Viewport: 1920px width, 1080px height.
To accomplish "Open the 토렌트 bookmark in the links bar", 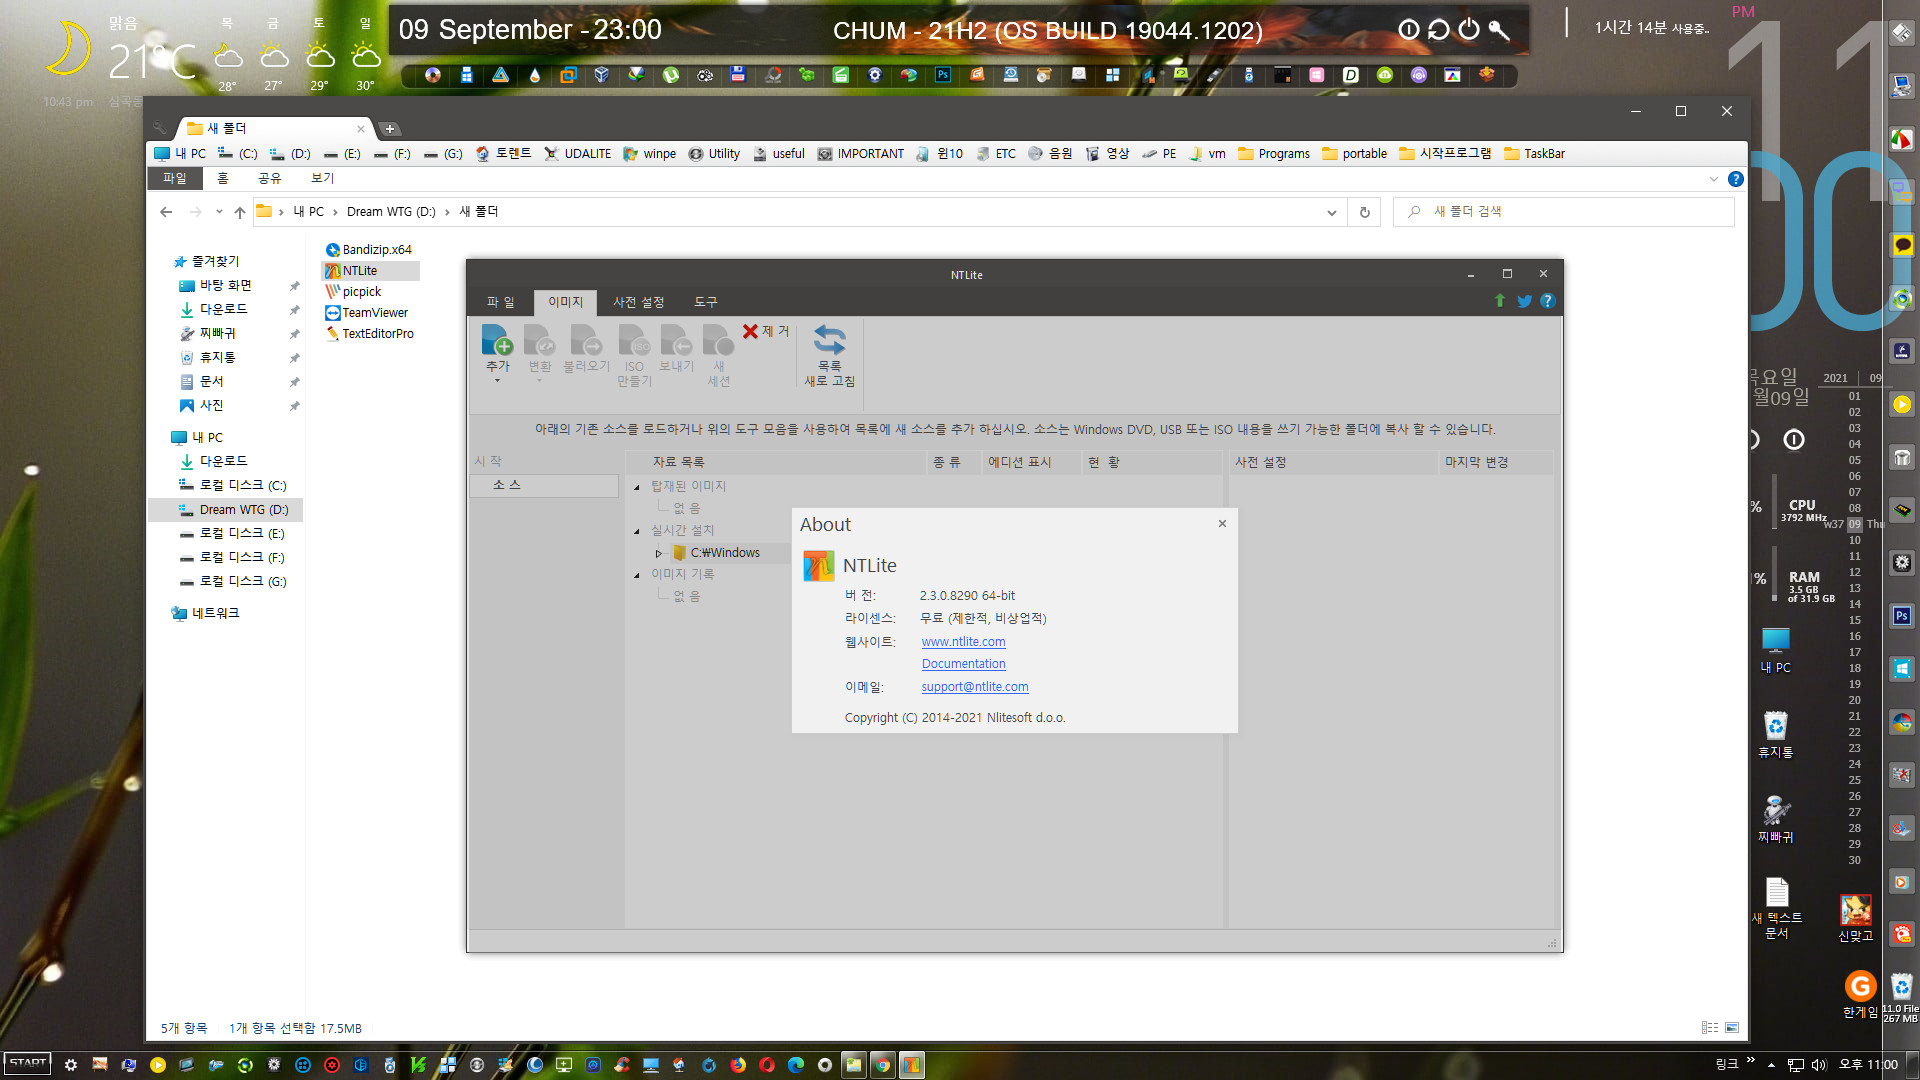I will pyautogui.click(x=504, y=154).
